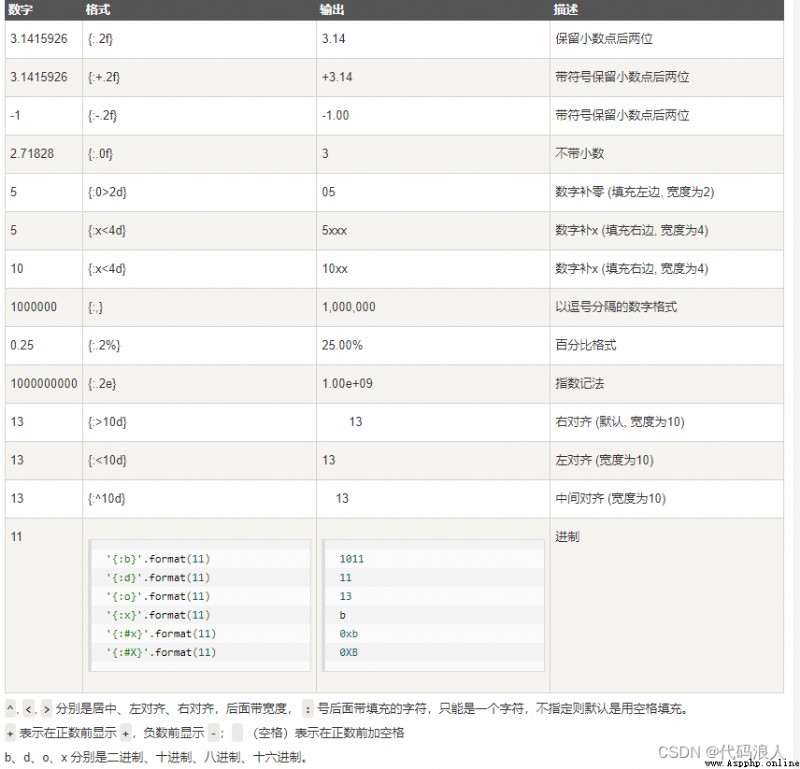Screen dimensions: 800x769
Task: Click the code line '{:o}'.format(11)
Action: pyautogui.click(x=158, y=596)
